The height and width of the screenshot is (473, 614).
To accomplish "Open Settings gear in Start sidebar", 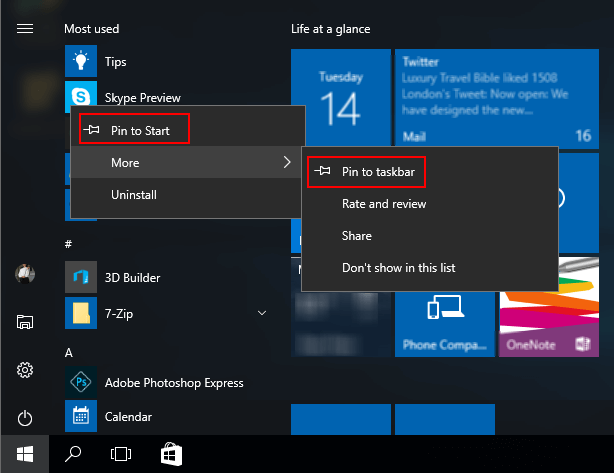I will coord(25,370).
